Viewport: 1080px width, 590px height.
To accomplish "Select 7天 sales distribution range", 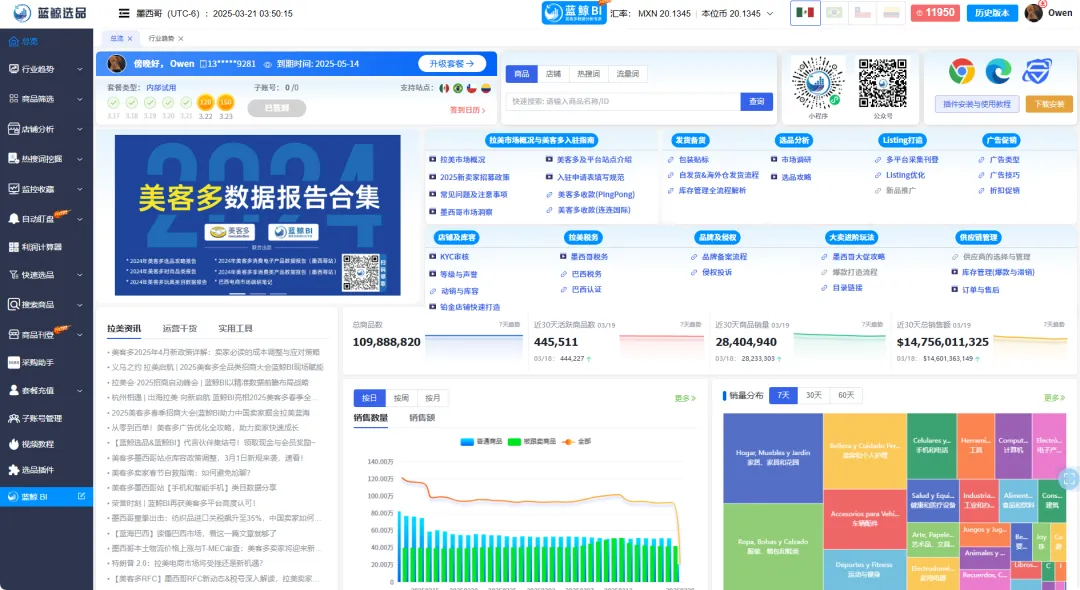I will click(783, 395).
